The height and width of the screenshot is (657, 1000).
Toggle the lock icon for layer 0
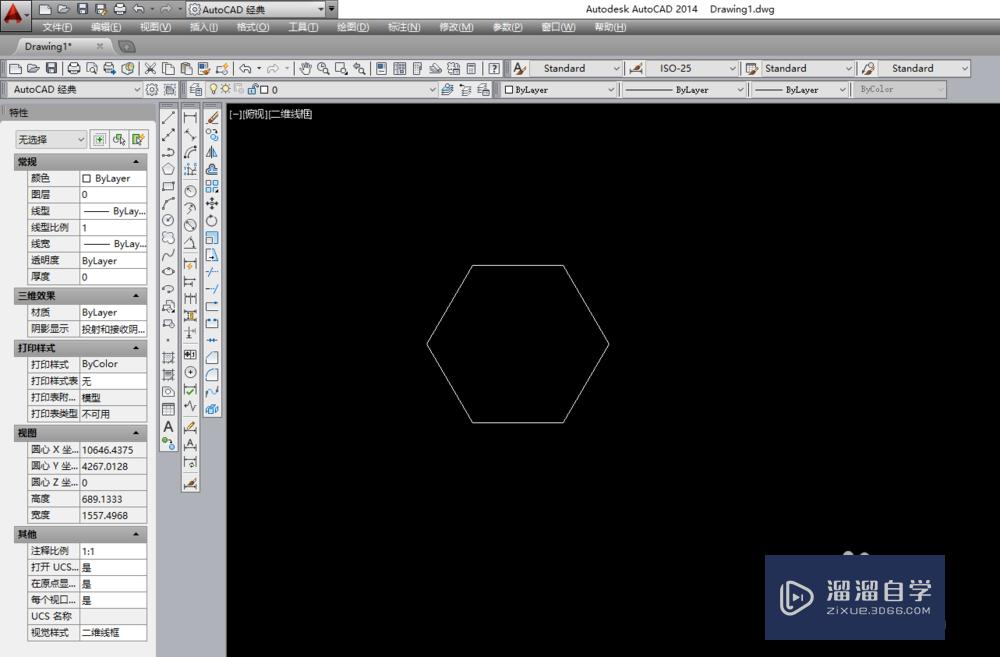point(254,89)
